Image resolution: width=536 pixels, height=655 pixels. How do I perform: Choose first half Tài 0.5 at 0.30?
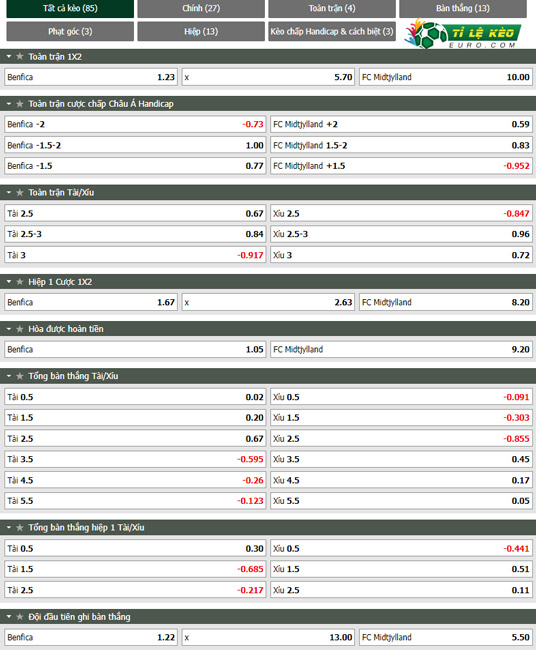[135, 548]
